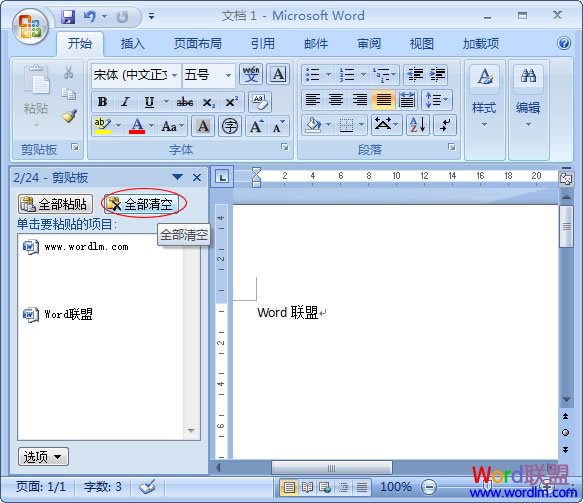Switch to the 页面布局 tab

point(198,44)
